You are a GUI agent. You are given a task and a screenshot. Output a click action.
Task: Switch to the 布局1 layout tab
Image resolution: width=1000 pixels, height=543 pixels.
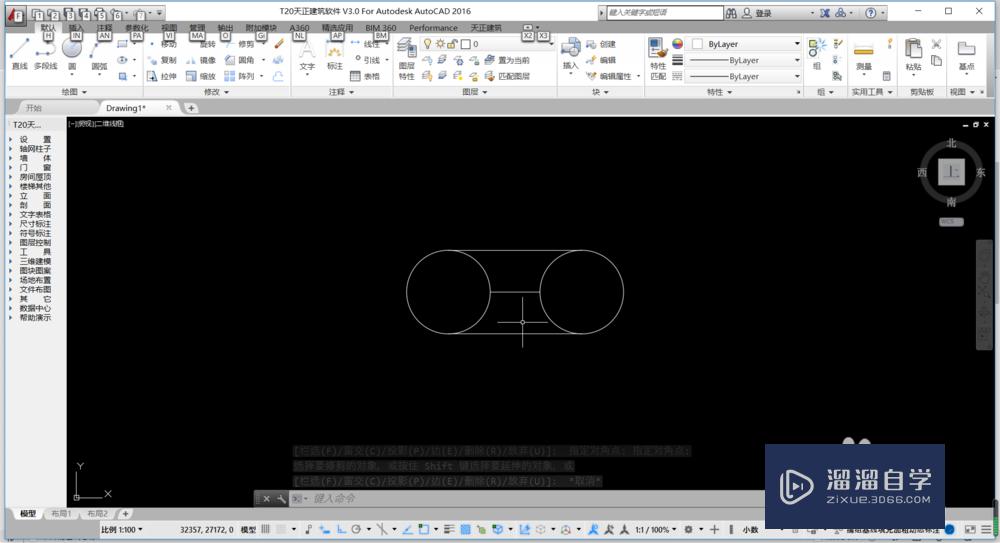[62, 513]
